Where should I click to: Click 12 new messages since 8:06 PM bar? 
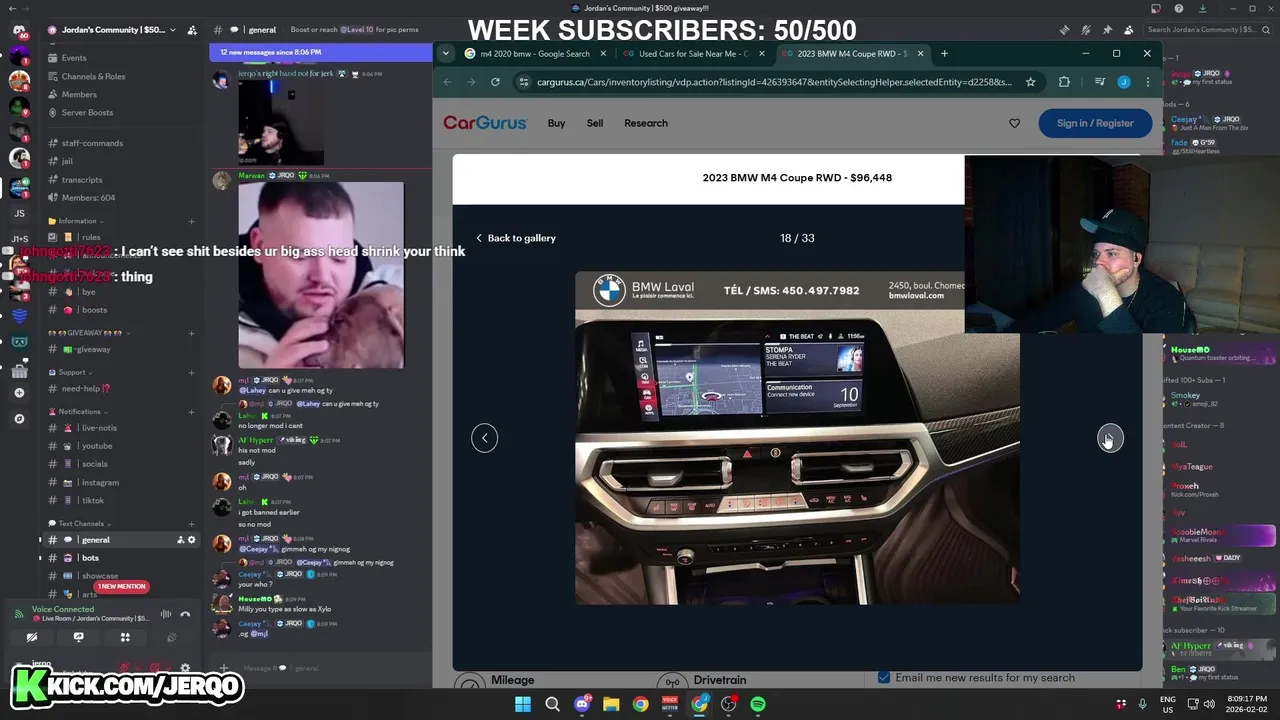pyautogui.click(x=320, y=52)
